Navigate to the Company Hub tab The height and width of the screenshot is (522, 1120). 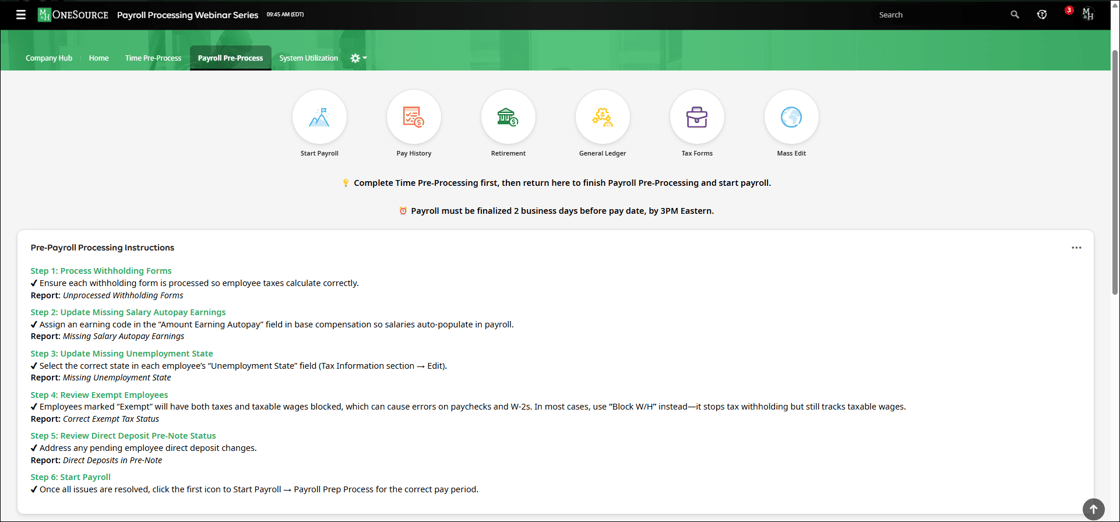point(49,58)
